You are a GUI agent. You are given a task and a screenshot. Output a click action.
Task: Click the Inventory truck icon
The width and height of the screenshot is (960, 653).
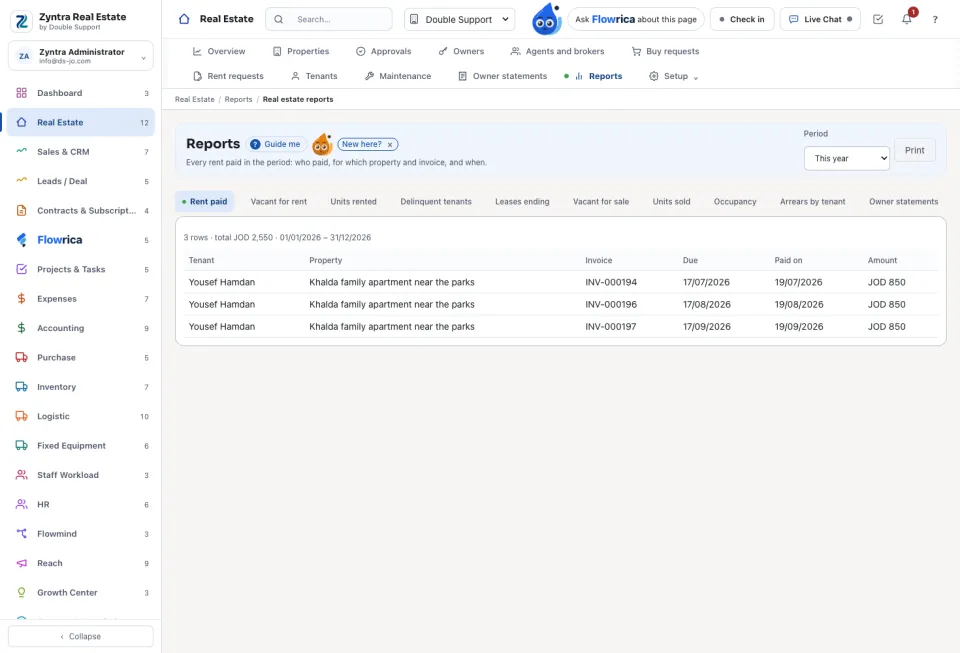tap(21, 387)
